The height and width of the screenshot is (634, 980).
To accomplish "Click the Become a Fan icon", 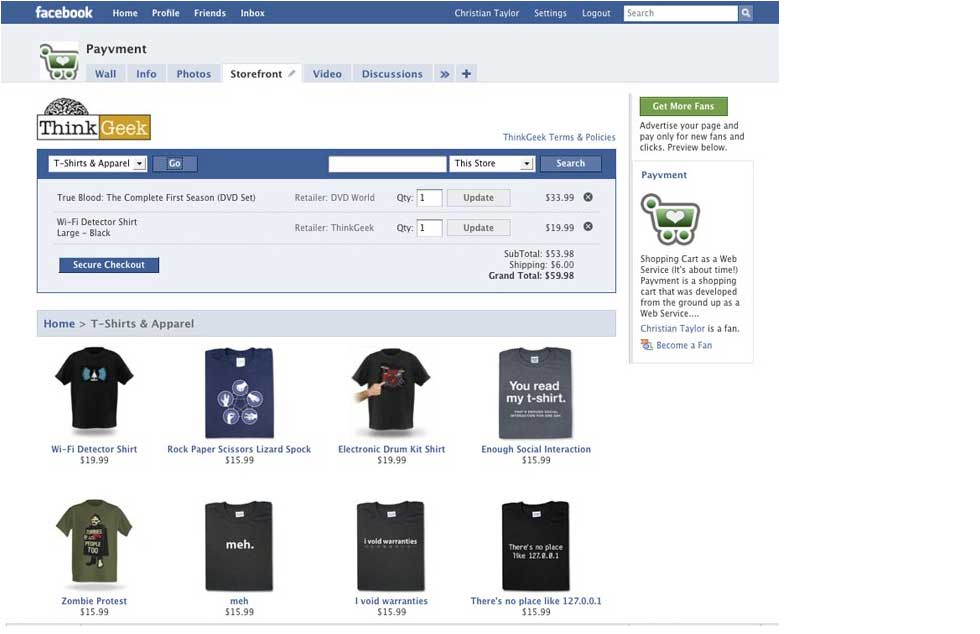I will tap(646, 345).
